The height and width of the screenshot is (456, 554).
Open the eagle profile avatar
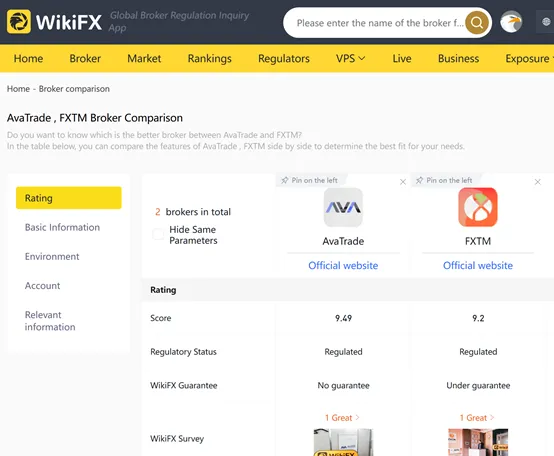[511, 22]
